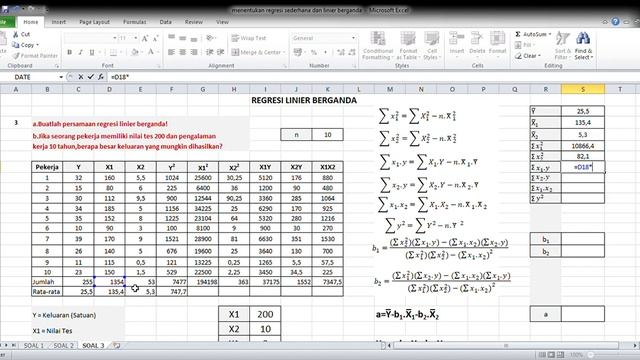The height and width of the screenshot is (360, 640).
Task: Decrease decimal places icon
Action: [x=352, y=52]
